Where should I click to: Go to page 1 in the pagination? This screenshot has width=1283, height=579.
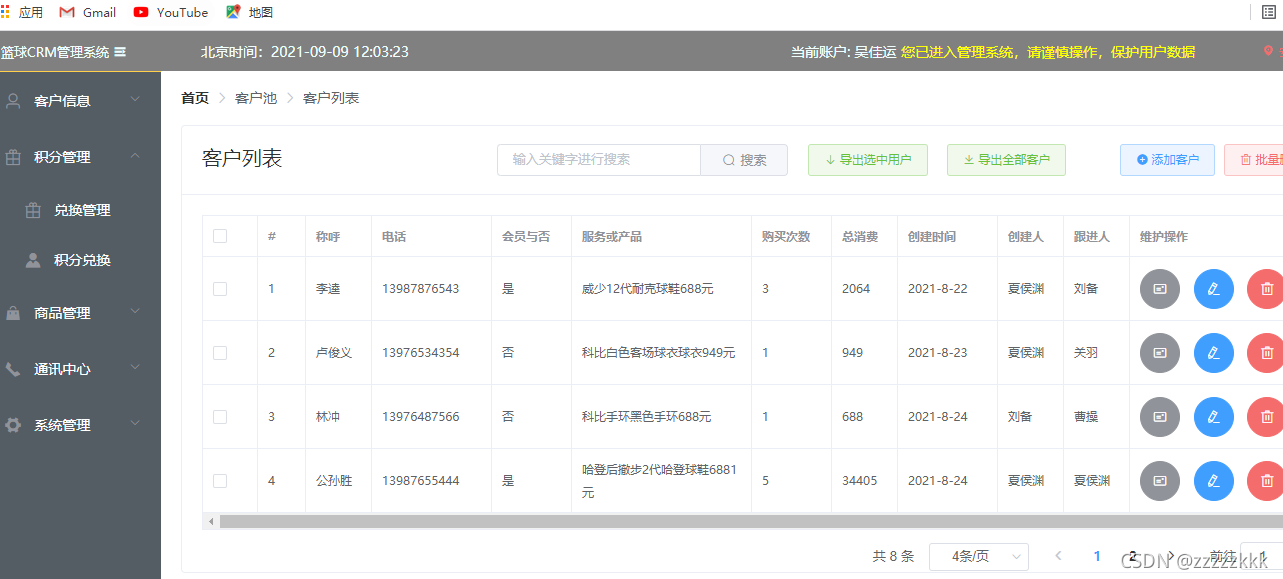click(x=1097, y=556)
